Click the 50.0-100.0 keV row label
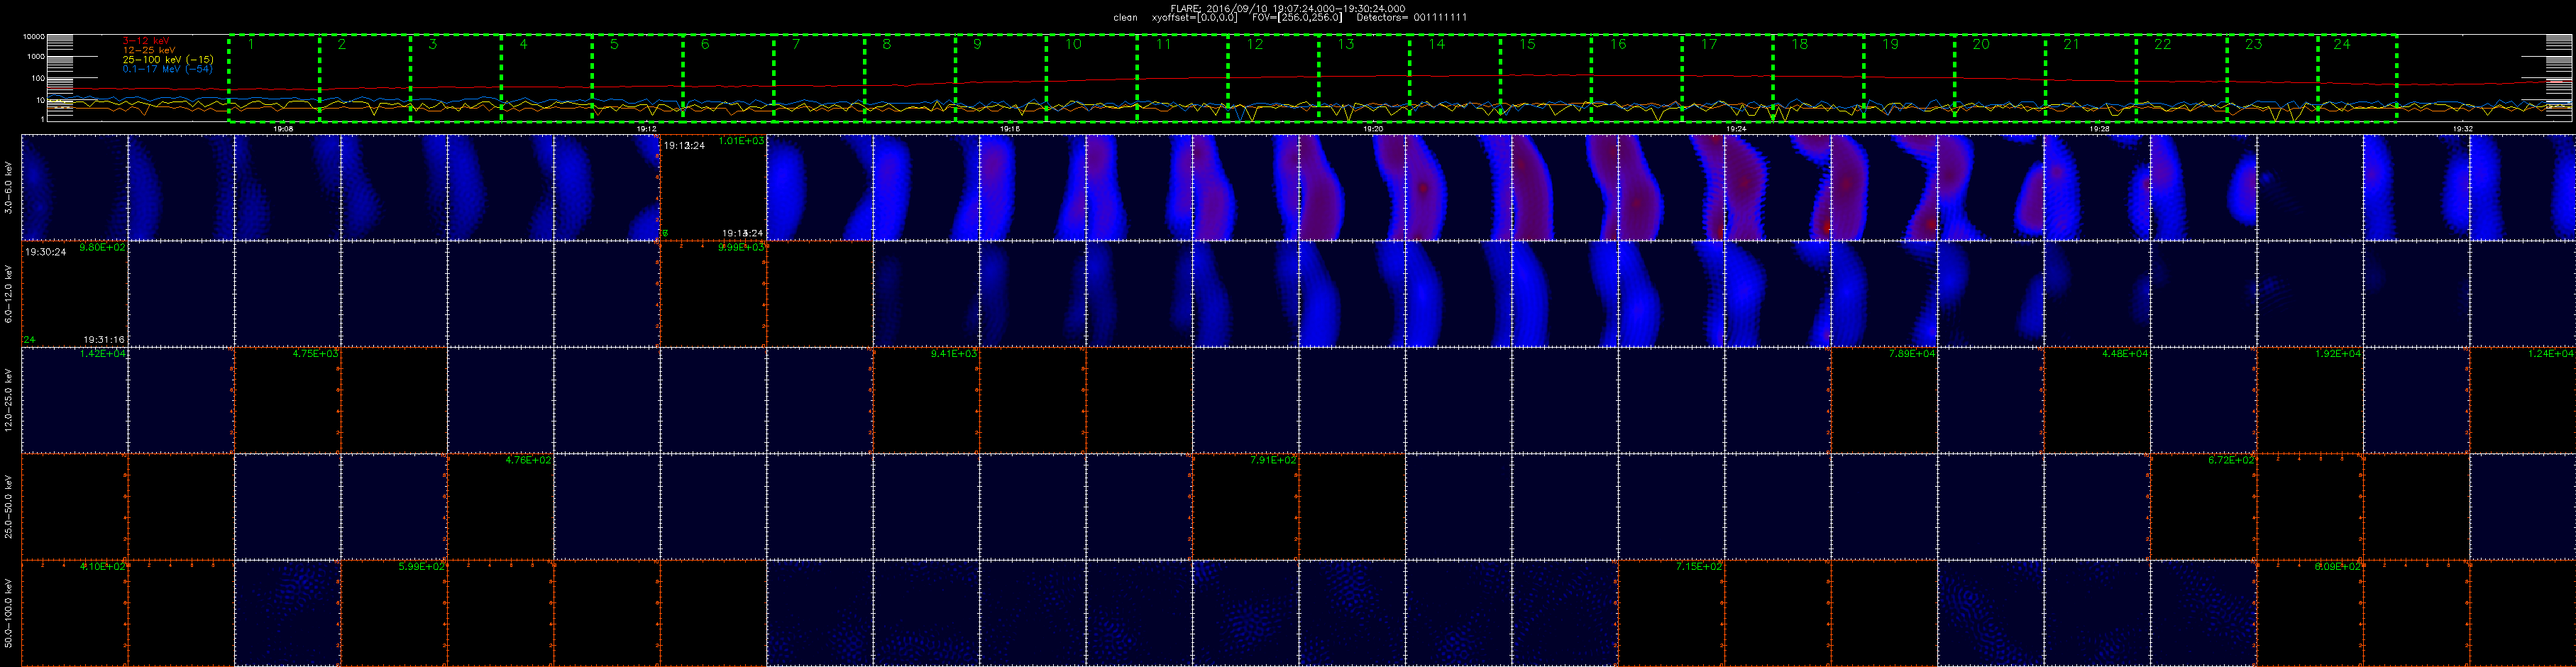Viewport: 2576px width, 667px height. coord(9,613)
